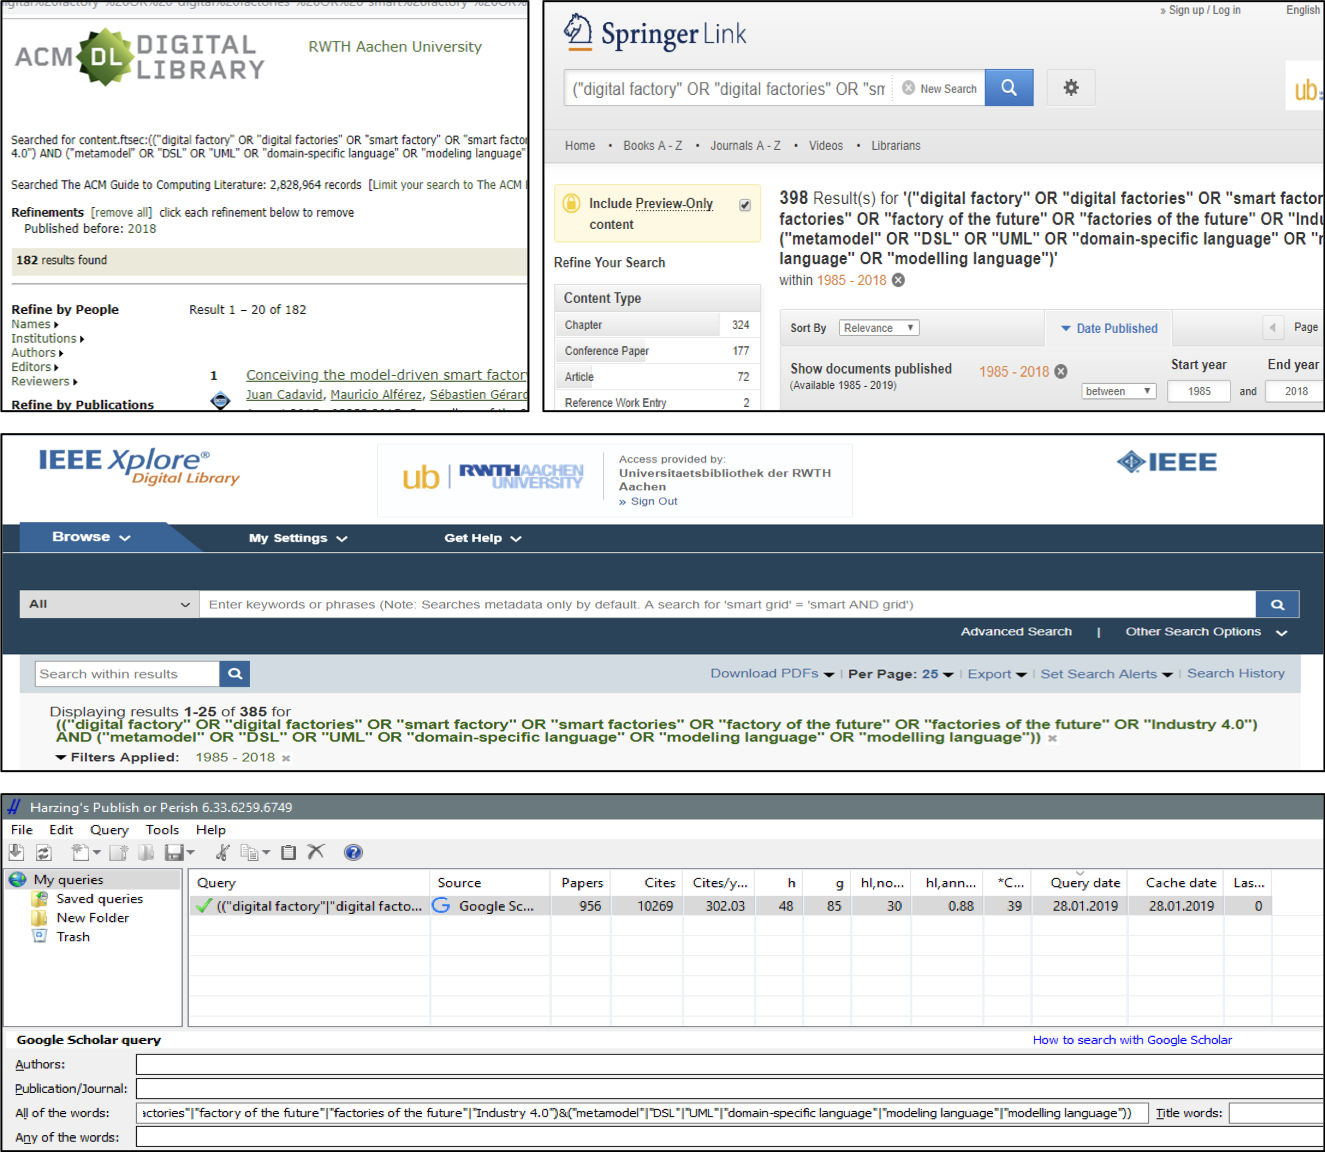Click IEEE Sign Out link
Screen dimensions: 1325x1152
[654, 502]
